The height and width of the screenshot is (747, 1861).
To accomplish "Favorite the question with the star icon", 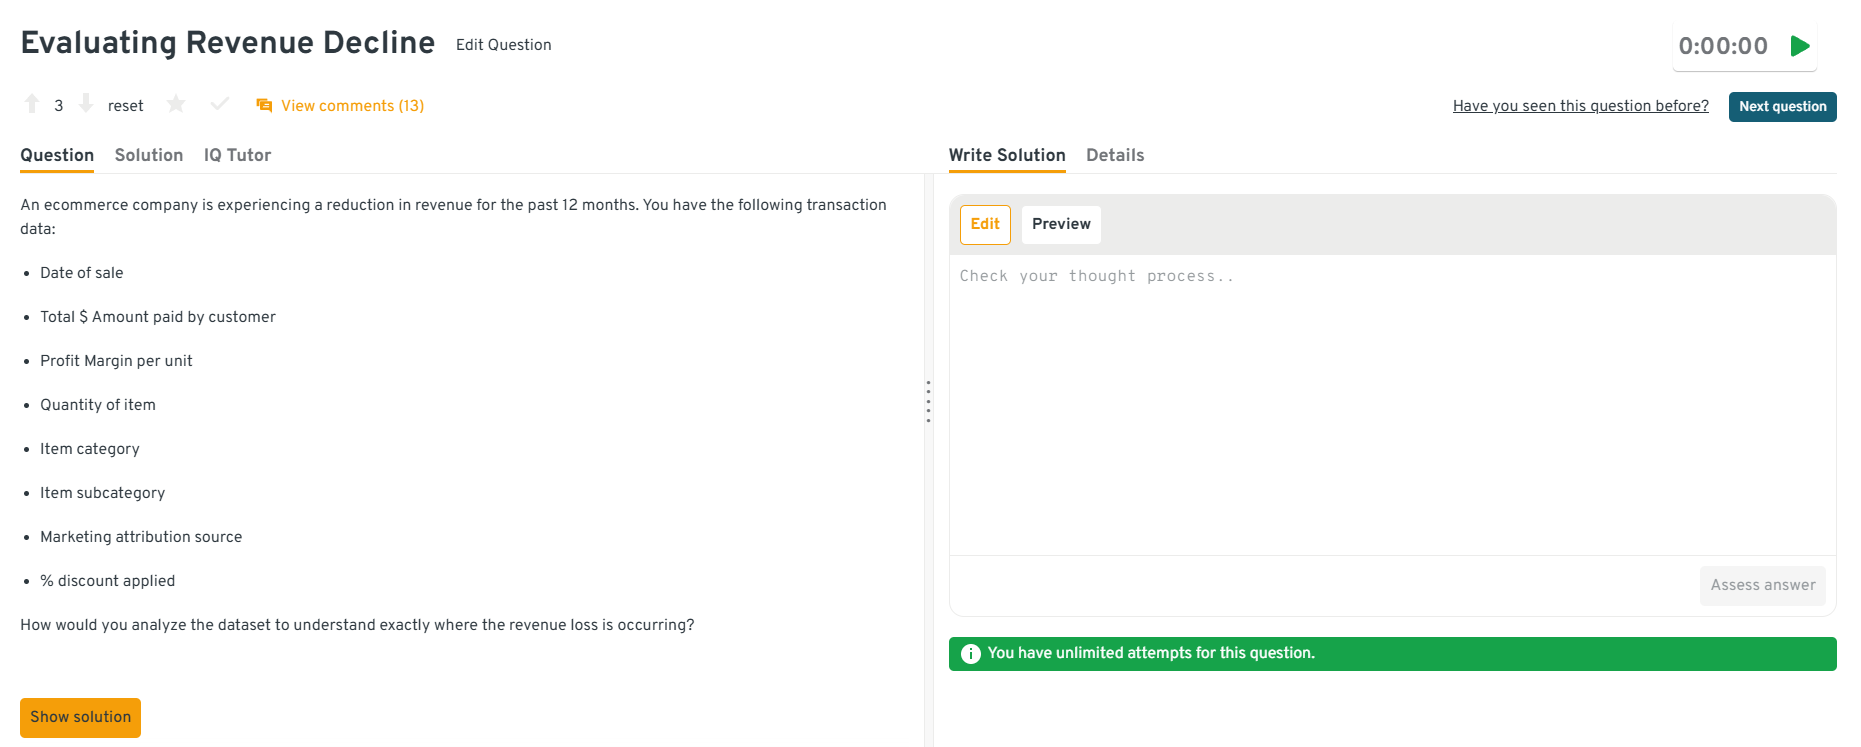I will point(176,104).
